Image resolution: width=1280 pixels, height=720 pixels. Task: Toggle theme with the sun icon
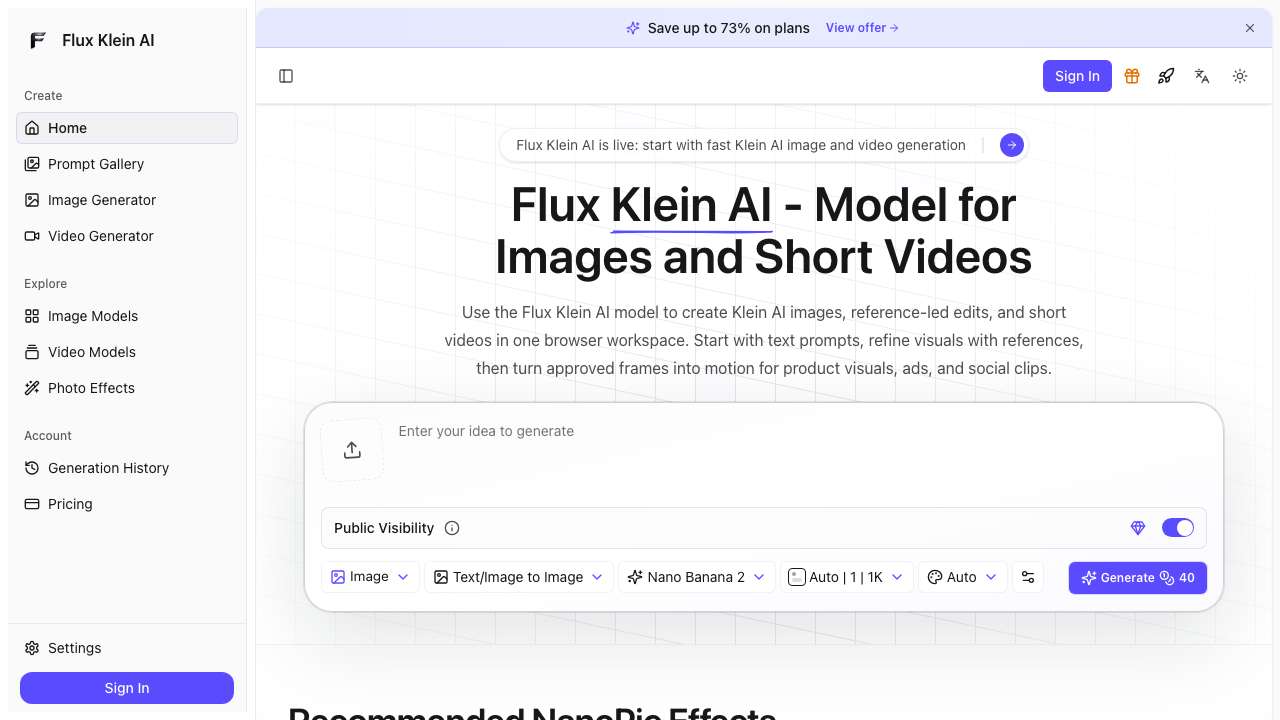(1240, 76)
